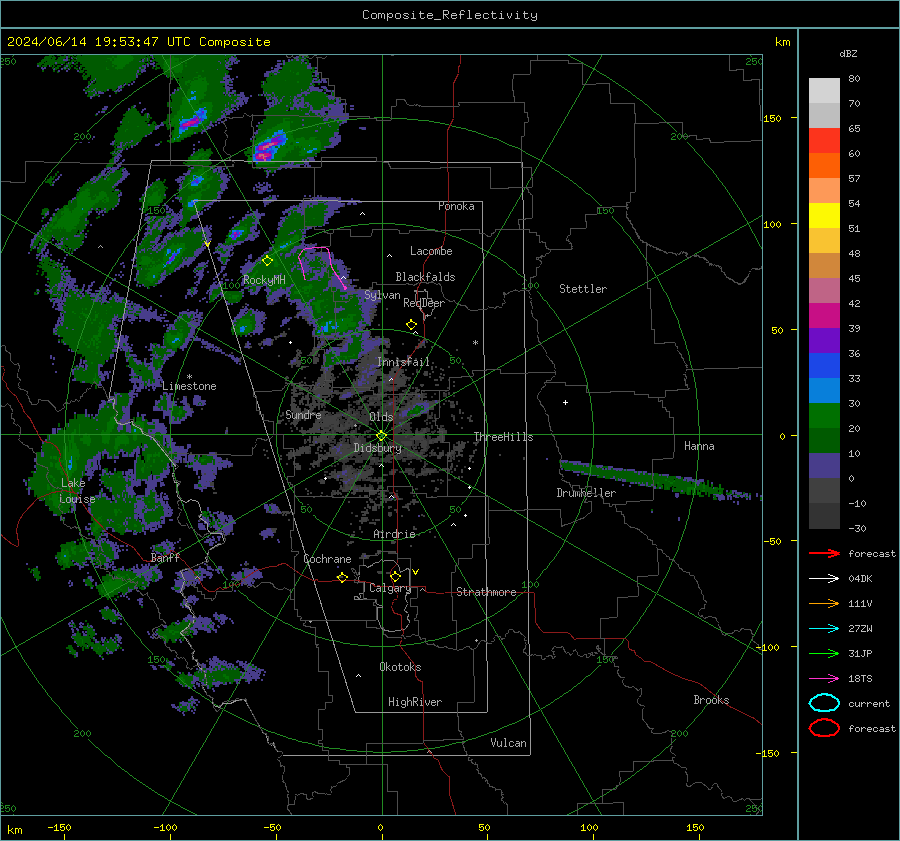Click the Sylvan label on map
The width and height of the screenshot is (900, 841).
point(382,295)
